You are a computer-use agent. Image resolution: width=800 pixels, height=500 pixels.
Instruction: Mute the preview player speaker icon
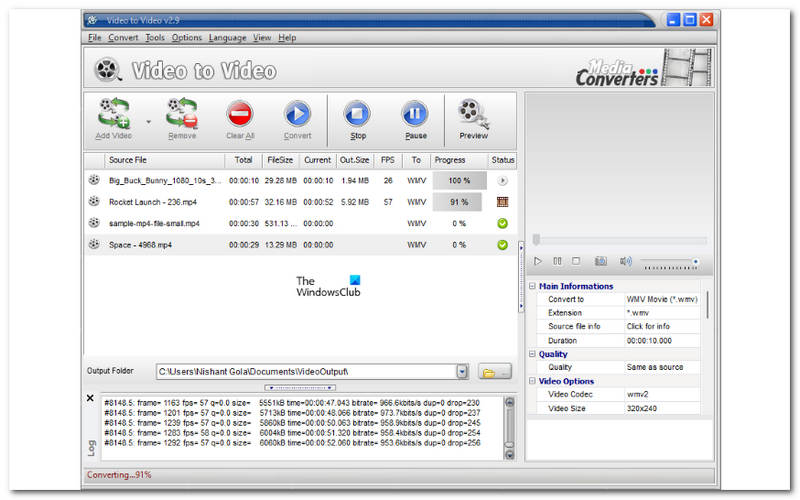625,261
